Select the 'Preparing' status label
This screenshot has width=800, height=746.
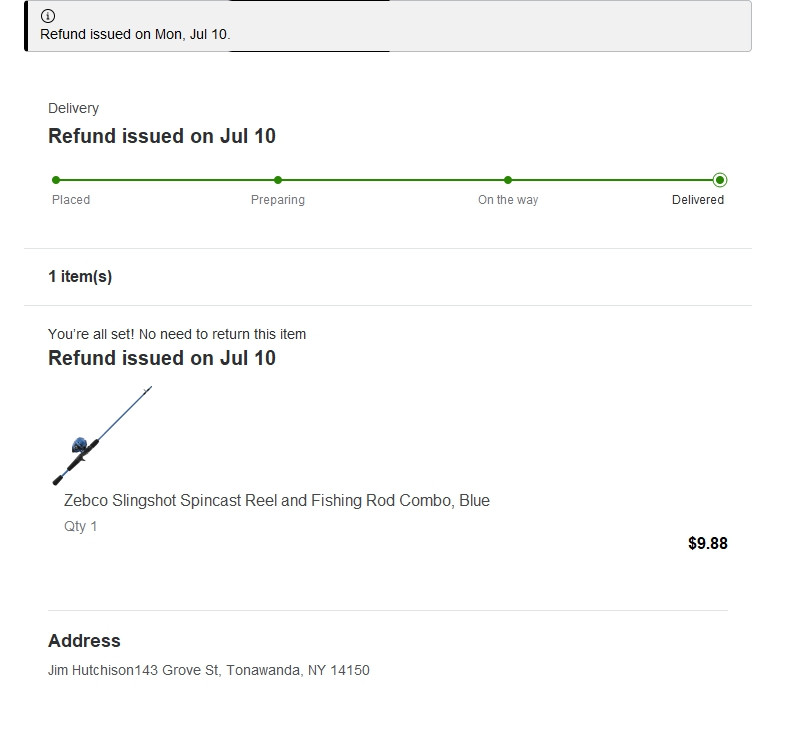click(278, 200)
